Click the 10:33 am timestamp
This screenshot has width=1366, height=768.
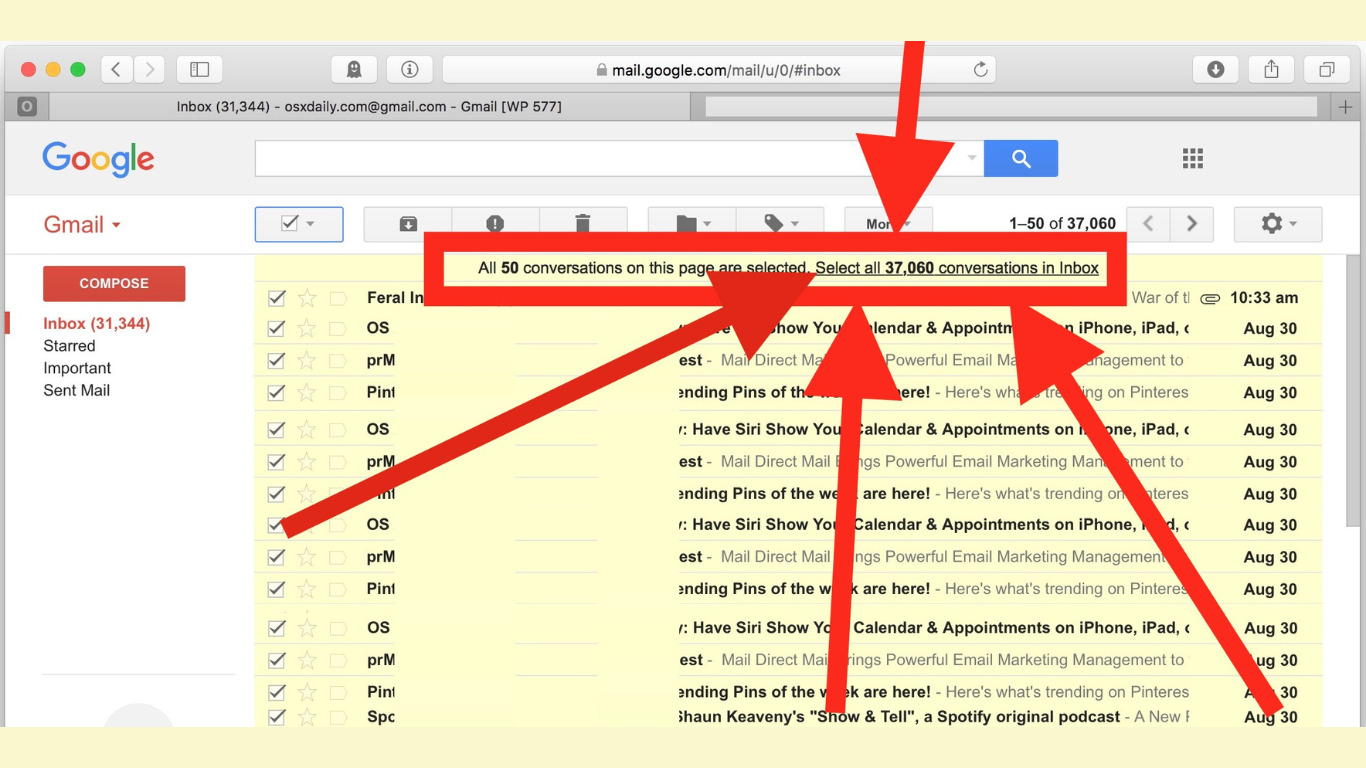[1264, 297]
